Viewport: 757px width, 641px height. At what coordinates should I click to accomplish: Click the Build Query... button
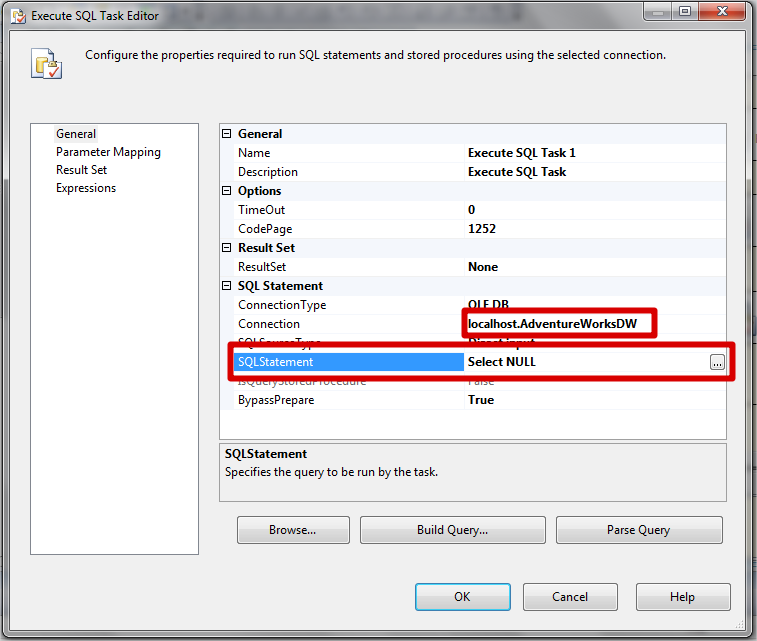(452, 530)
